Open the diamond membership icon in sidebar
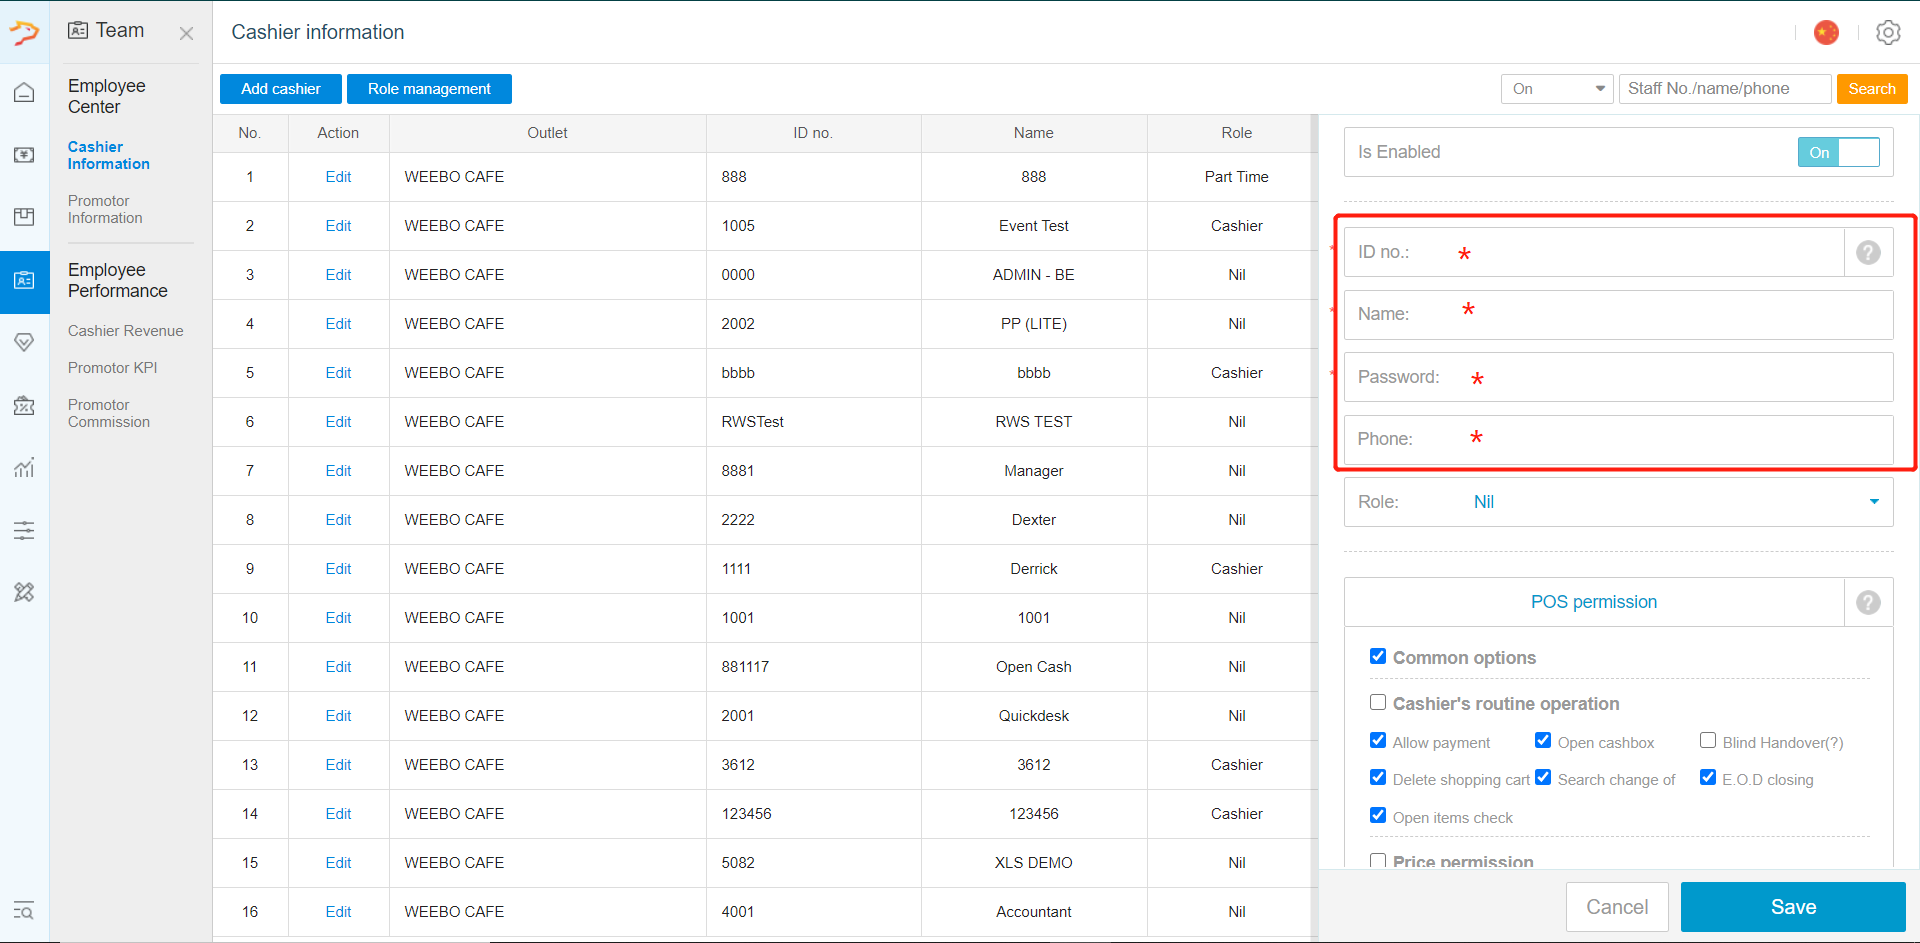This screenshot has height=943, width=1920. coord(24,343)
